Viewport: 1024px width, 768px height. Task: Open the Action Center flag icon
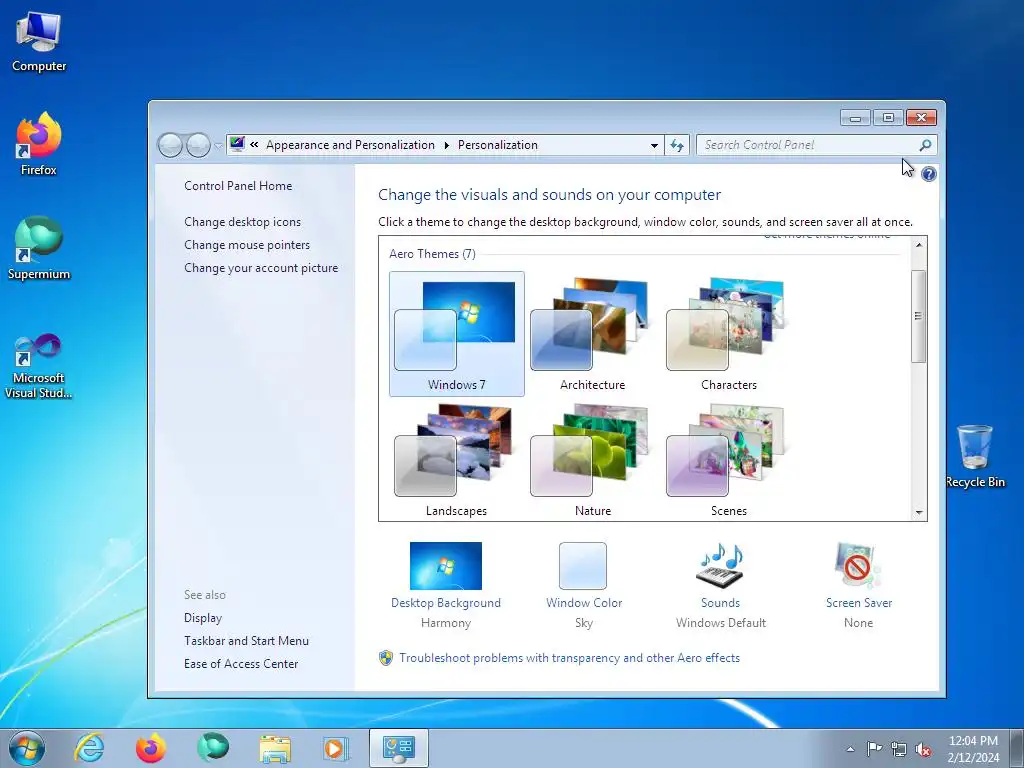(874, 748)
